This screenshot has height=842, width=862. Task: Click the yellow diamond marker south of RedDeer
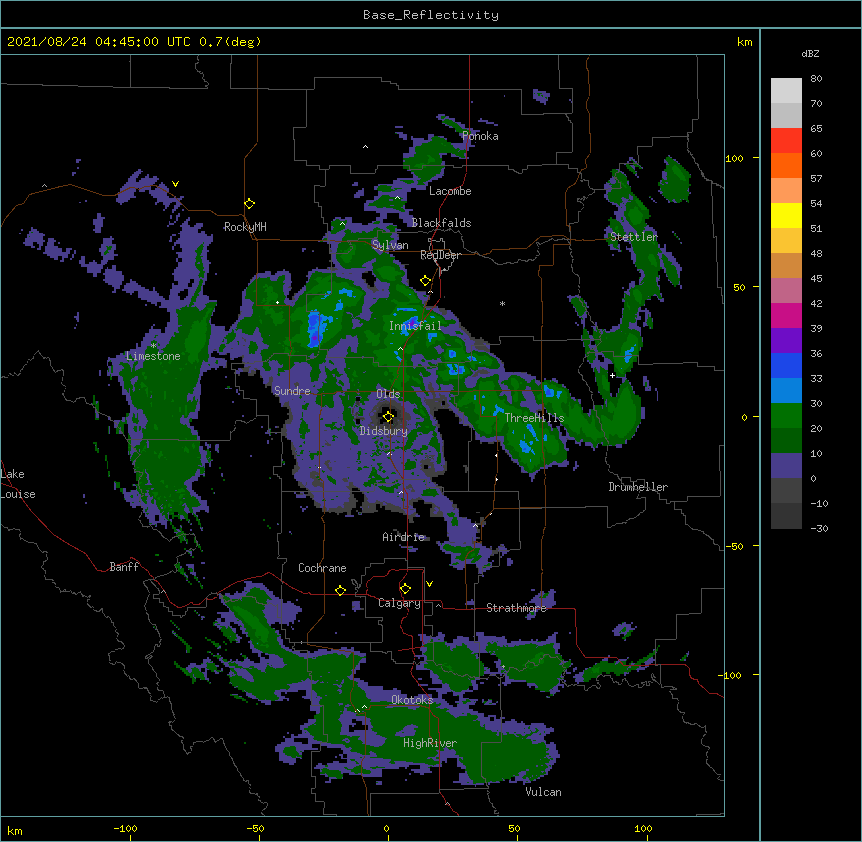click(426, 281)
